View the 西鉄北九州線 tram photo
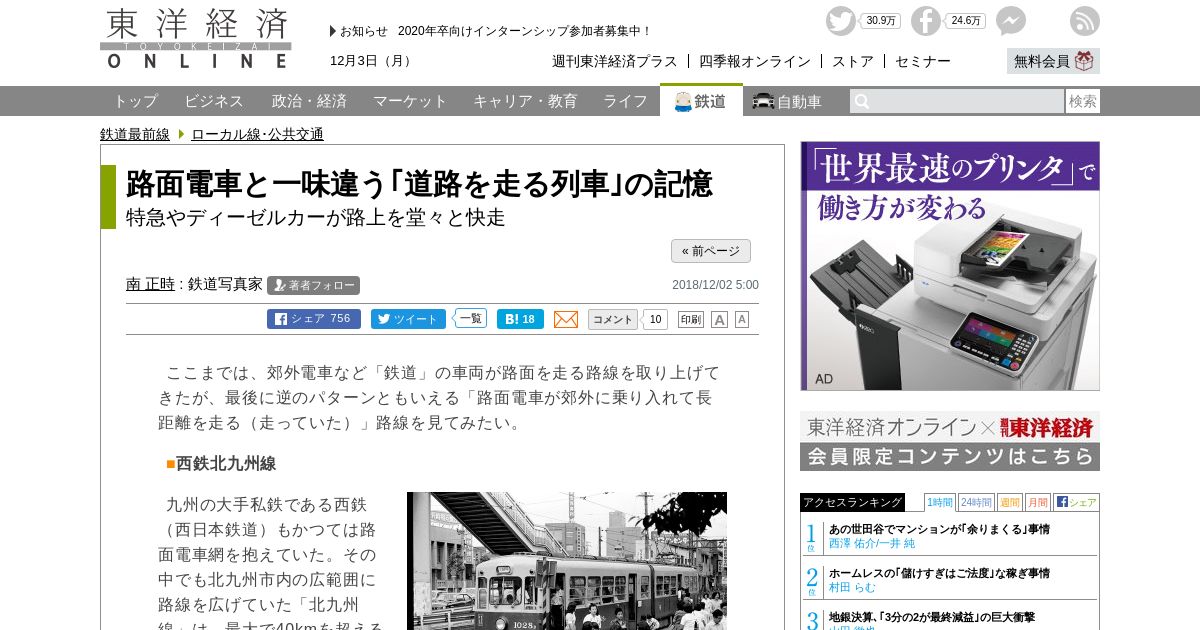Viewport: 1200px width, 630px height. [x=567, y=561]
